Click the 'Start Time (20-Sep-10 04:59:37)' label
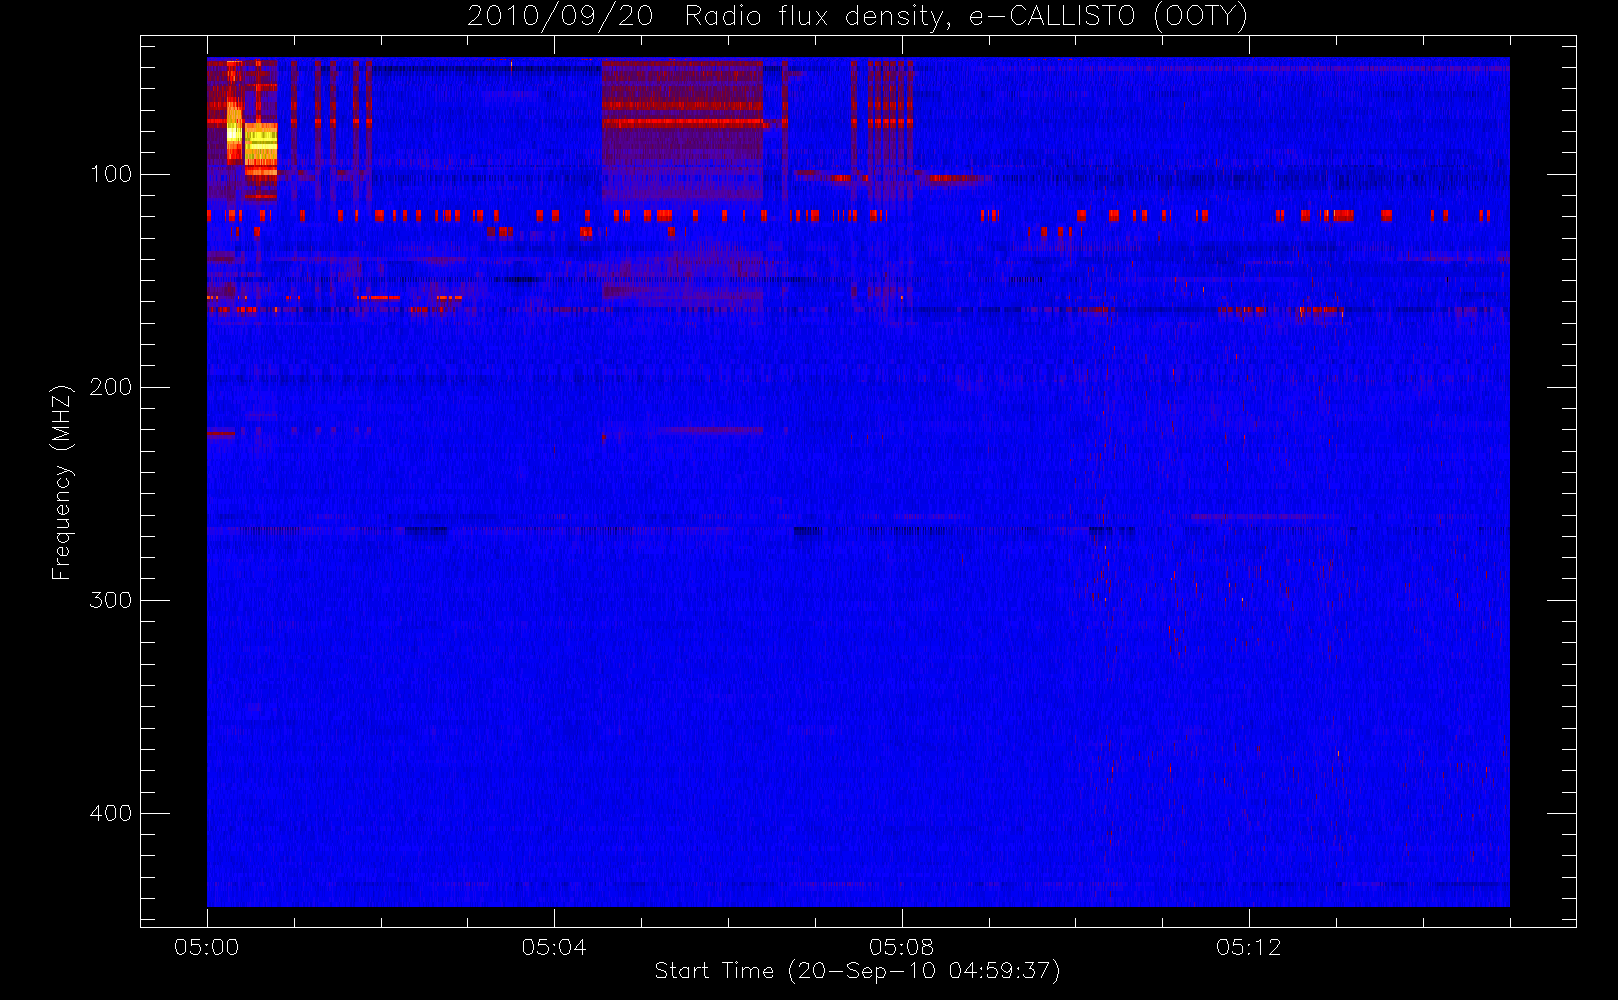 tap(857, 971)
